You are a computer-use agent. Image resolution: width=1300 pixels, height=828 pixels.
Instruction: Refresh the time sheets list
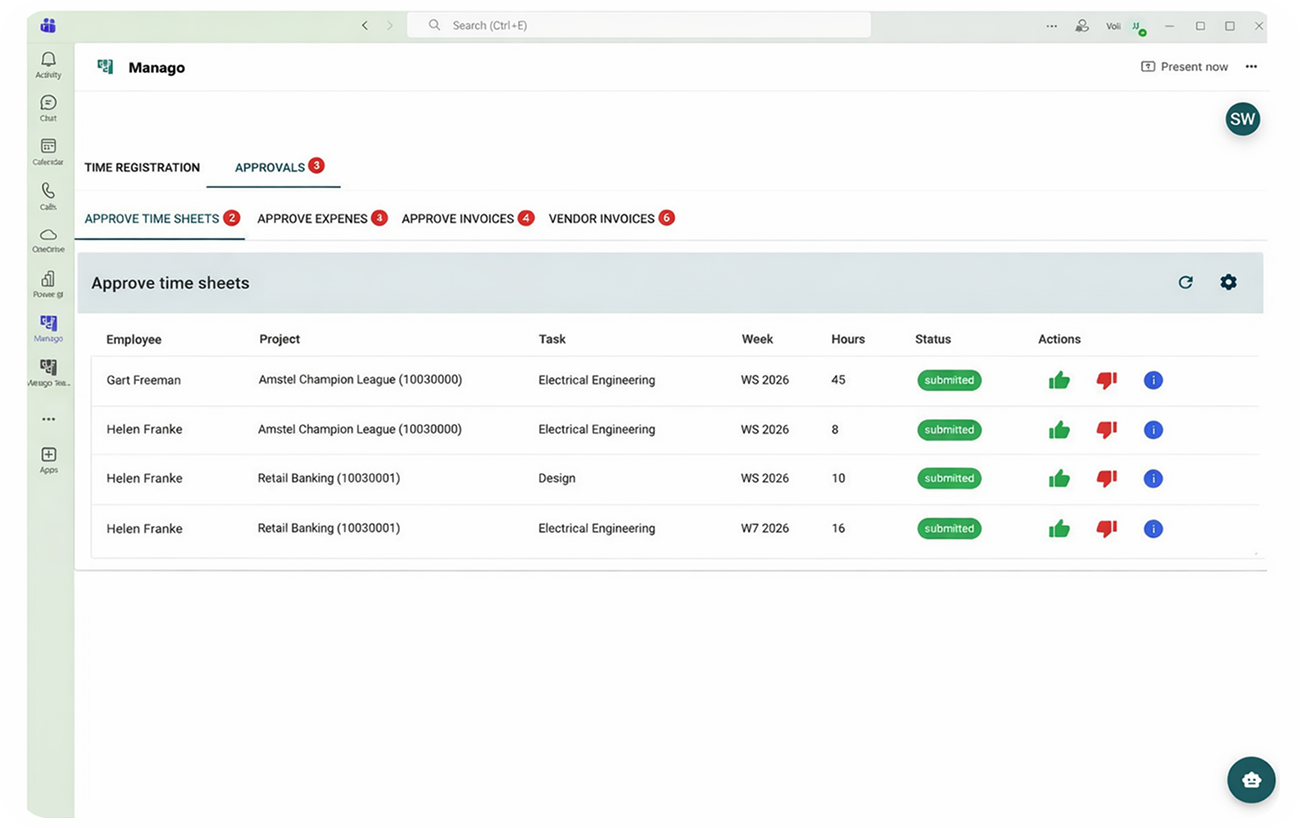(x=1185, y=283)
